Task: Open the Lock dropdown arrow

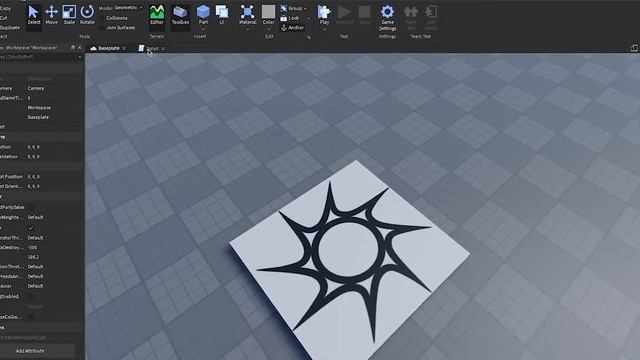Action: (308, 18)
